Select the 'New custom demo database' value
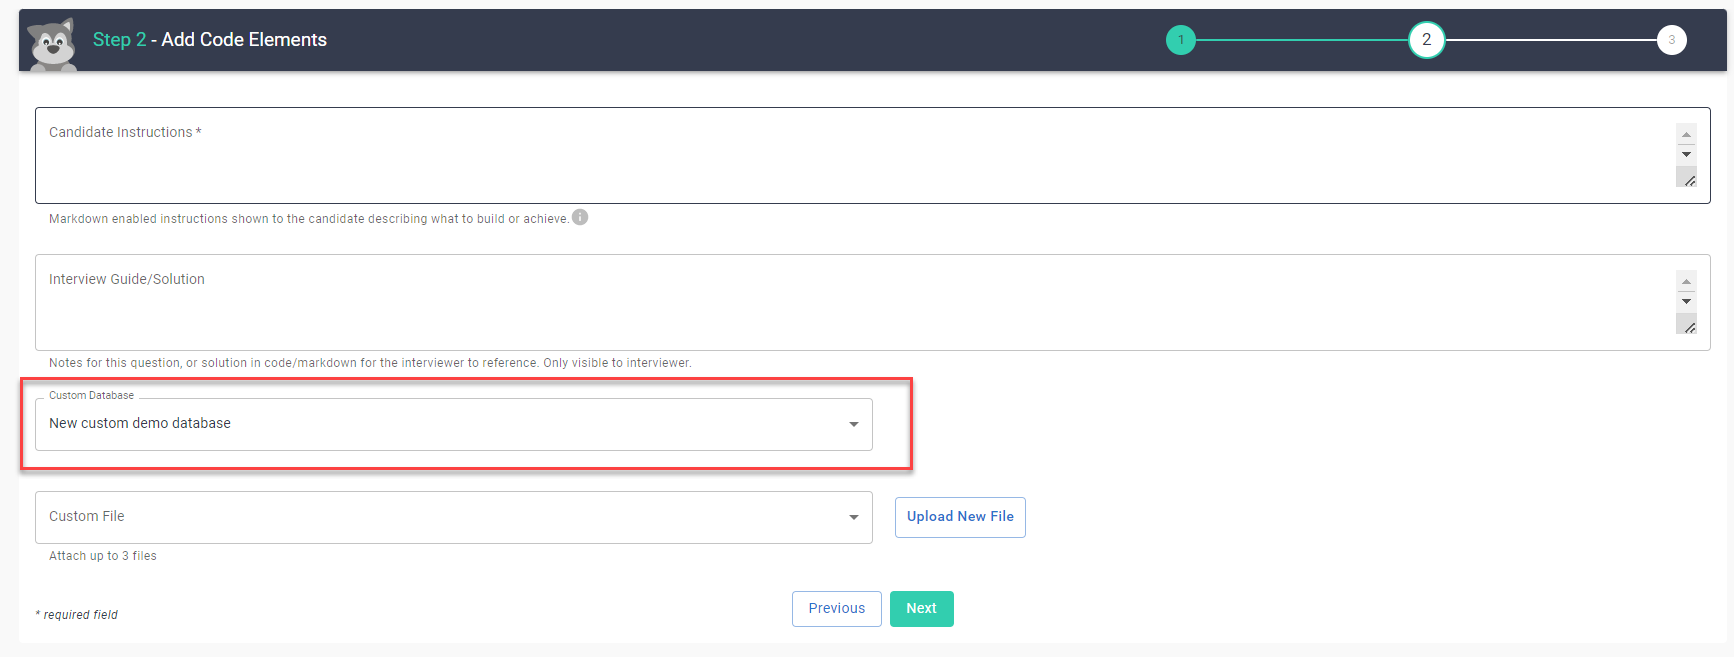 pyautogui.click(x=140, y=424)
